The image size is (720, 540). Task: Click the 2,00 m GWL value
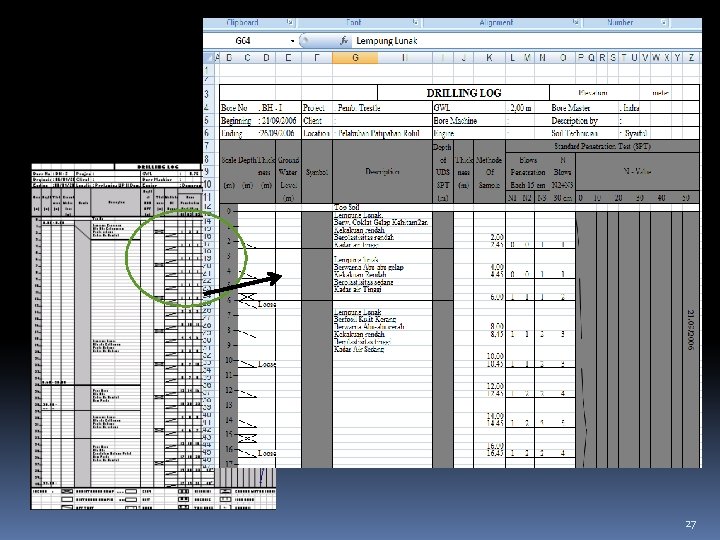click(520, 108)
